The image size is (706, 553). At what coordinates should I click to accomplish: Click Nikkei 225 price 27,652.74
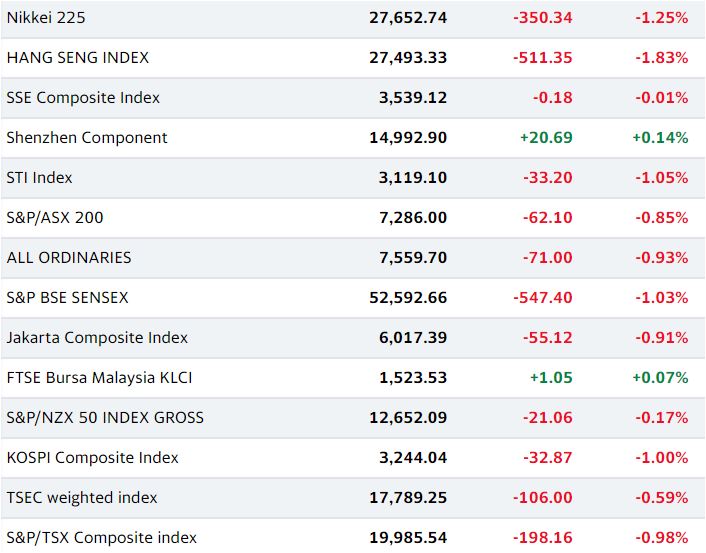coord(408,18)
